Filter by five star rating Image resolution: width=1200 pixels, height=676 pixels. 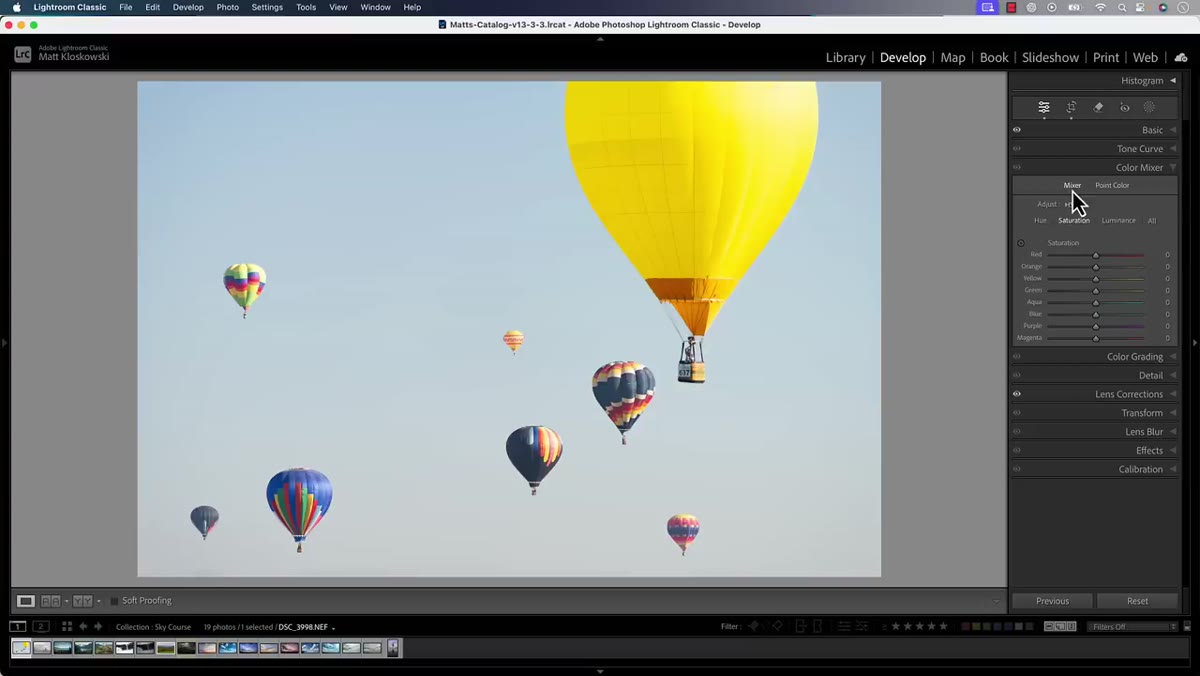tap(943, 627)
